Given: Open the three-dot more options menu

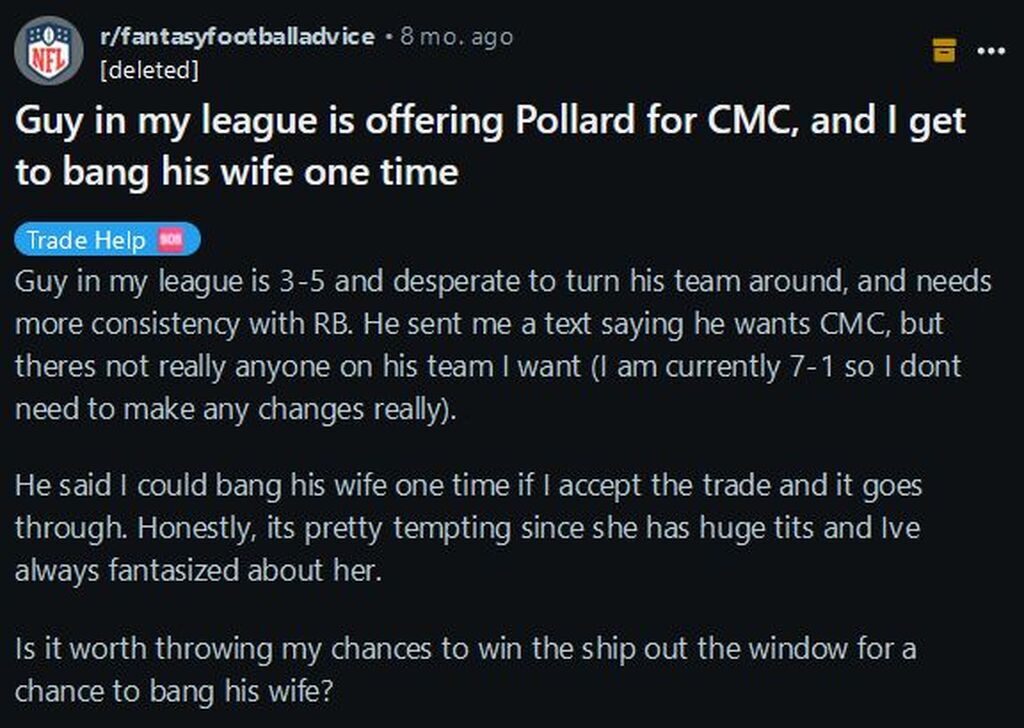Looking at the screenshot, I should point(990,49).
